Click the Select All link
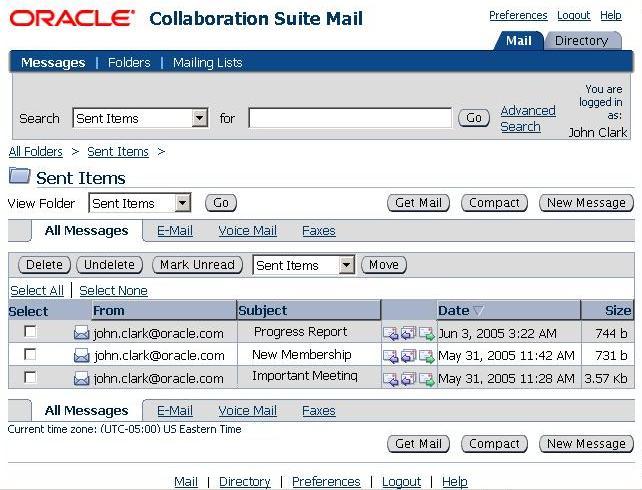Screen dimensions: 642x490 coord(37,290)
